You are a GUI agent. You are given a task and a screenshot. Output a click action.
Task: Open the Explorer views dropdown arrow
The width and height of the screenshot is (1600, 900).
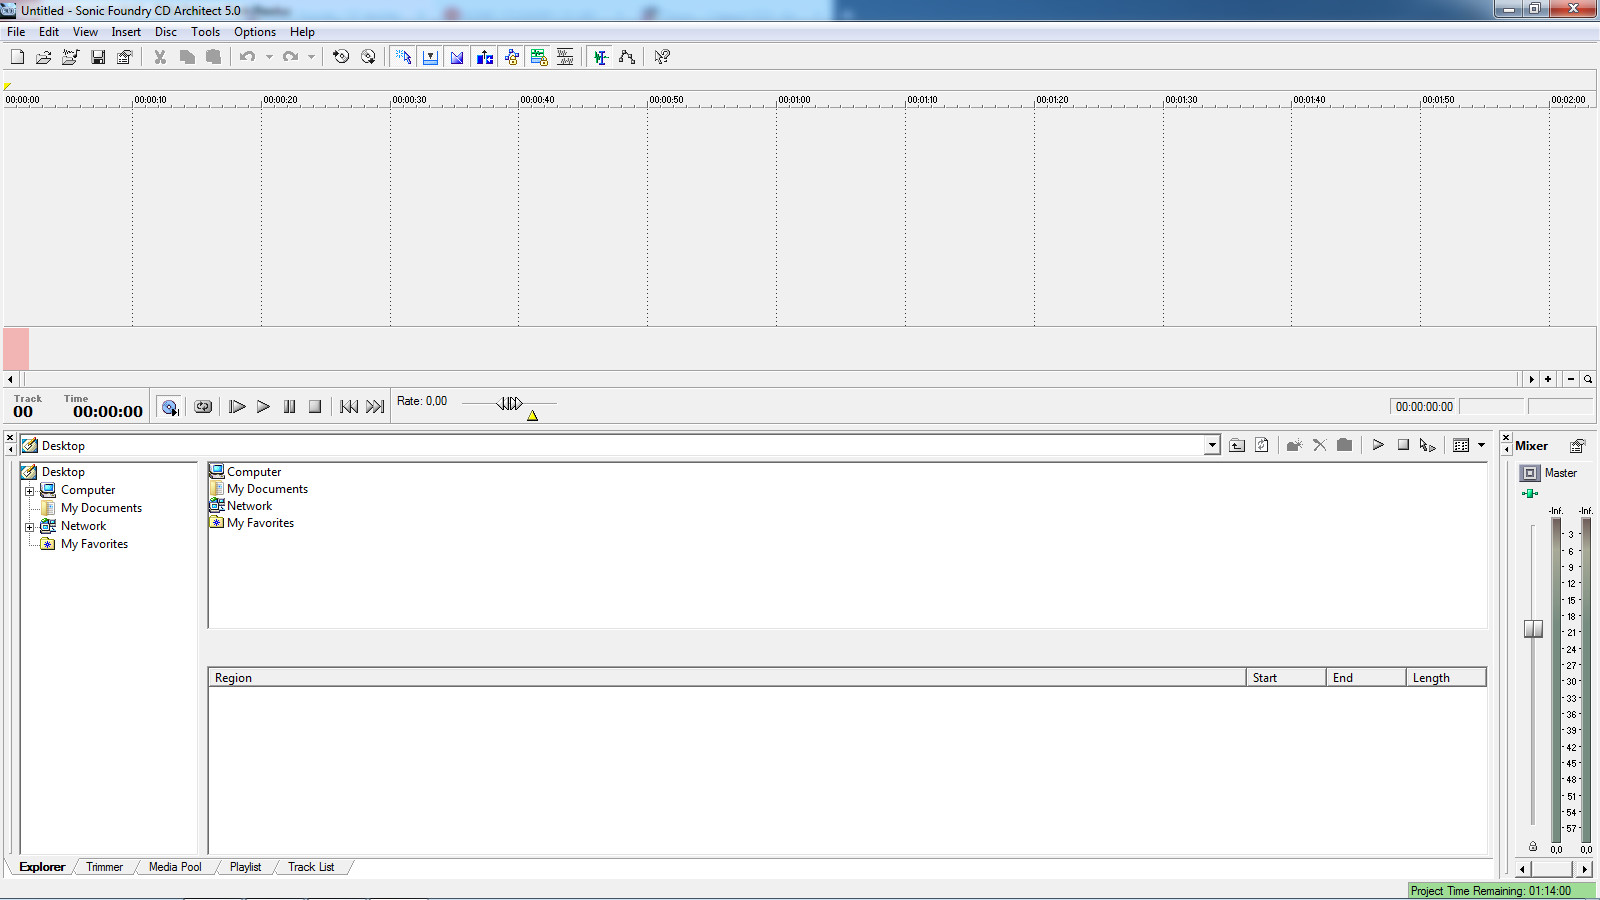tap(1482, 446)
